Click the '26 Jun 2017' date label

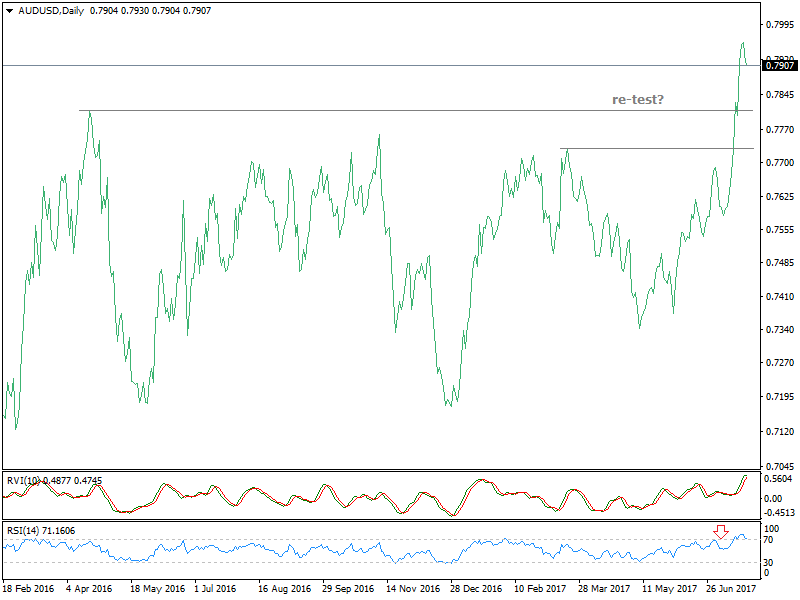[x=731, y=590]
